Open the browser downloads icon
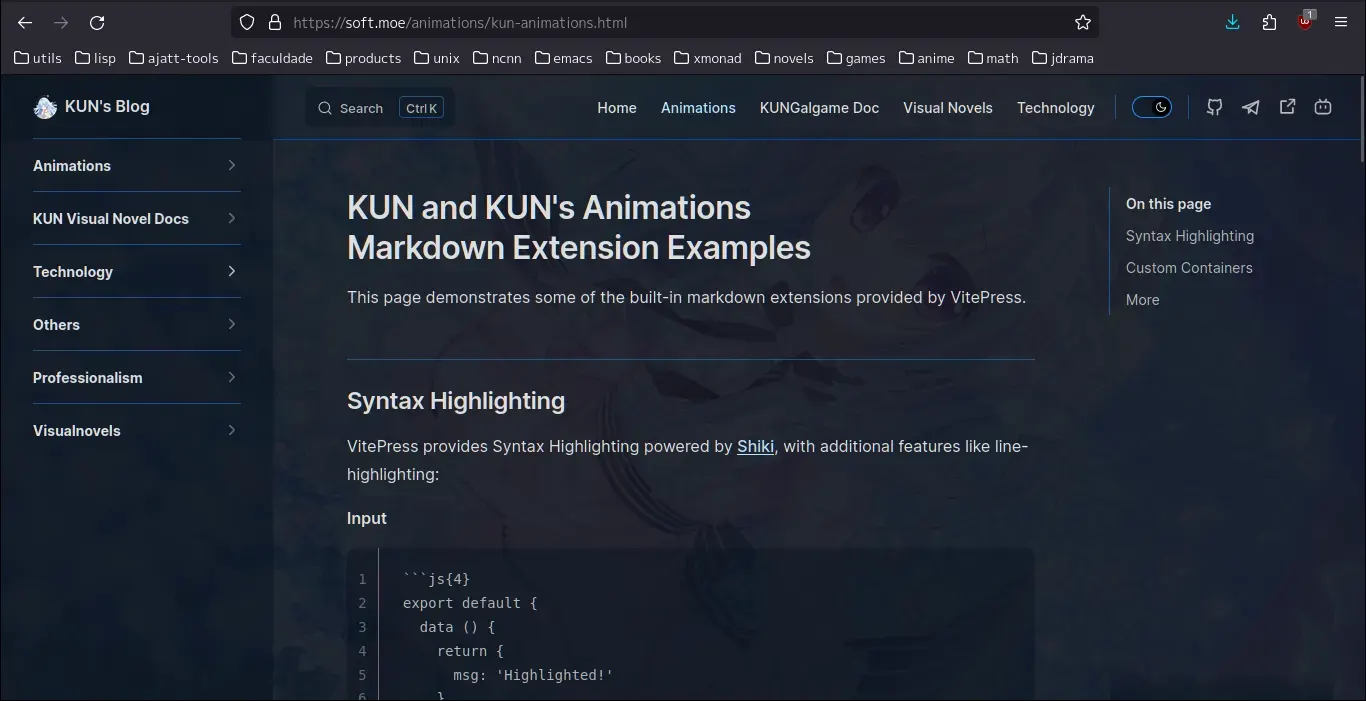The width and height of the screenshot is (1366, 701). pyautogui.click(x=1233, y=22)
